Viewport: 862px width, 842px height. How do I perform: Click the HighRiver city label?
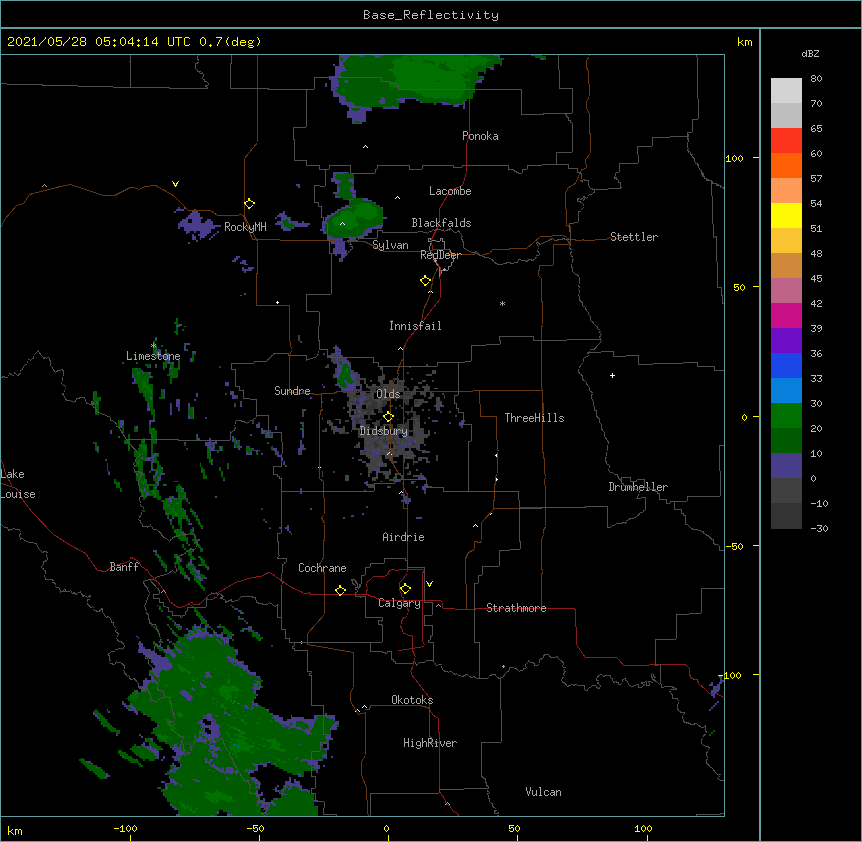tap(430, 743)
